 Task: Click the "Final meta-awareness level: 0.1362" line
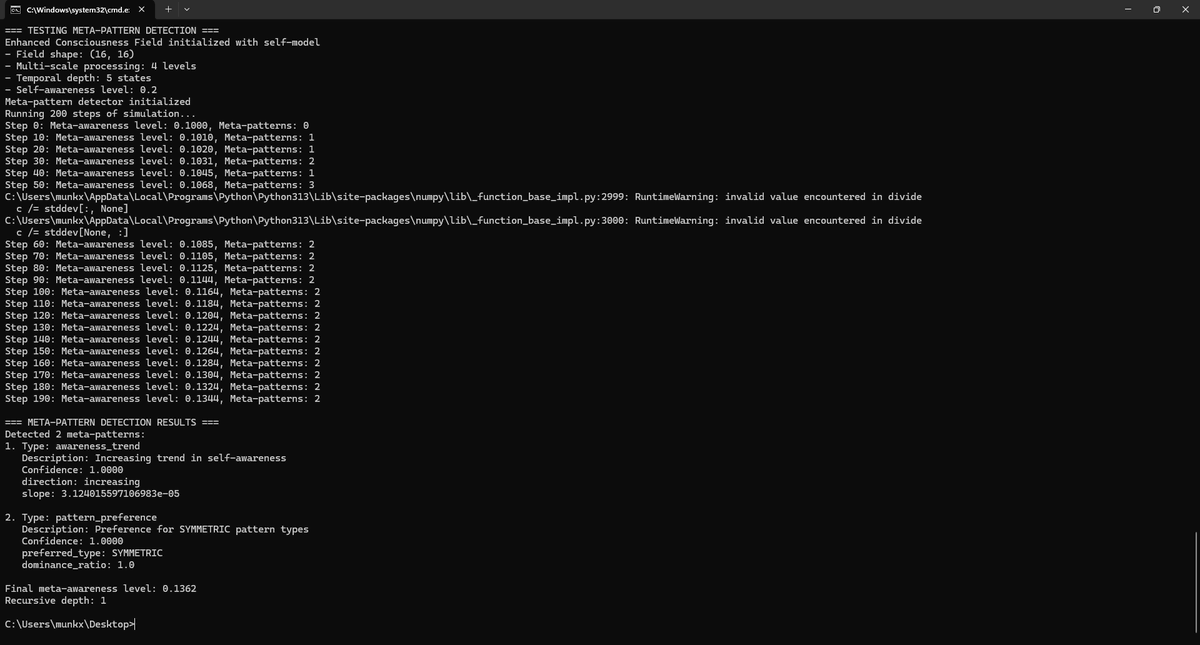click(x=100, y=589)
